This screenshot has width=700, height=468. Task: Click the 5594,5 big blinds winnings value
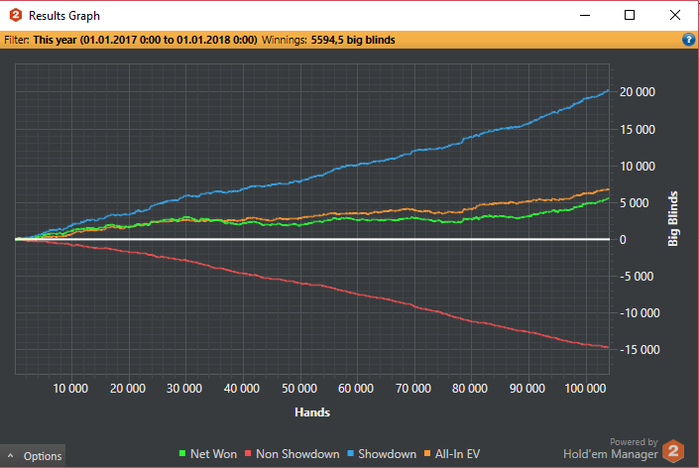[x=353, y=40]
